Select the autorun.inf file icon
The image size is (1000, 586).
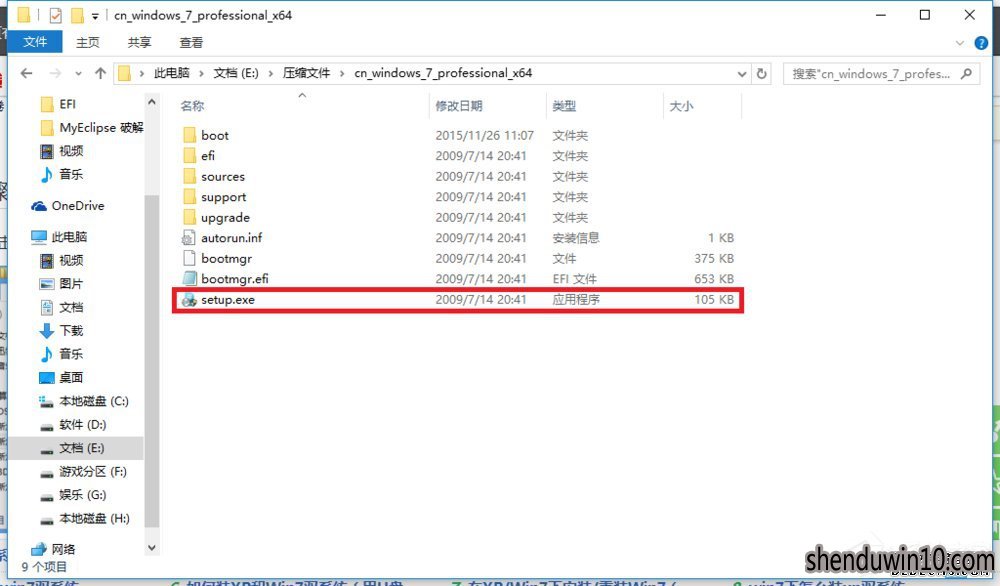coord(189,238)
